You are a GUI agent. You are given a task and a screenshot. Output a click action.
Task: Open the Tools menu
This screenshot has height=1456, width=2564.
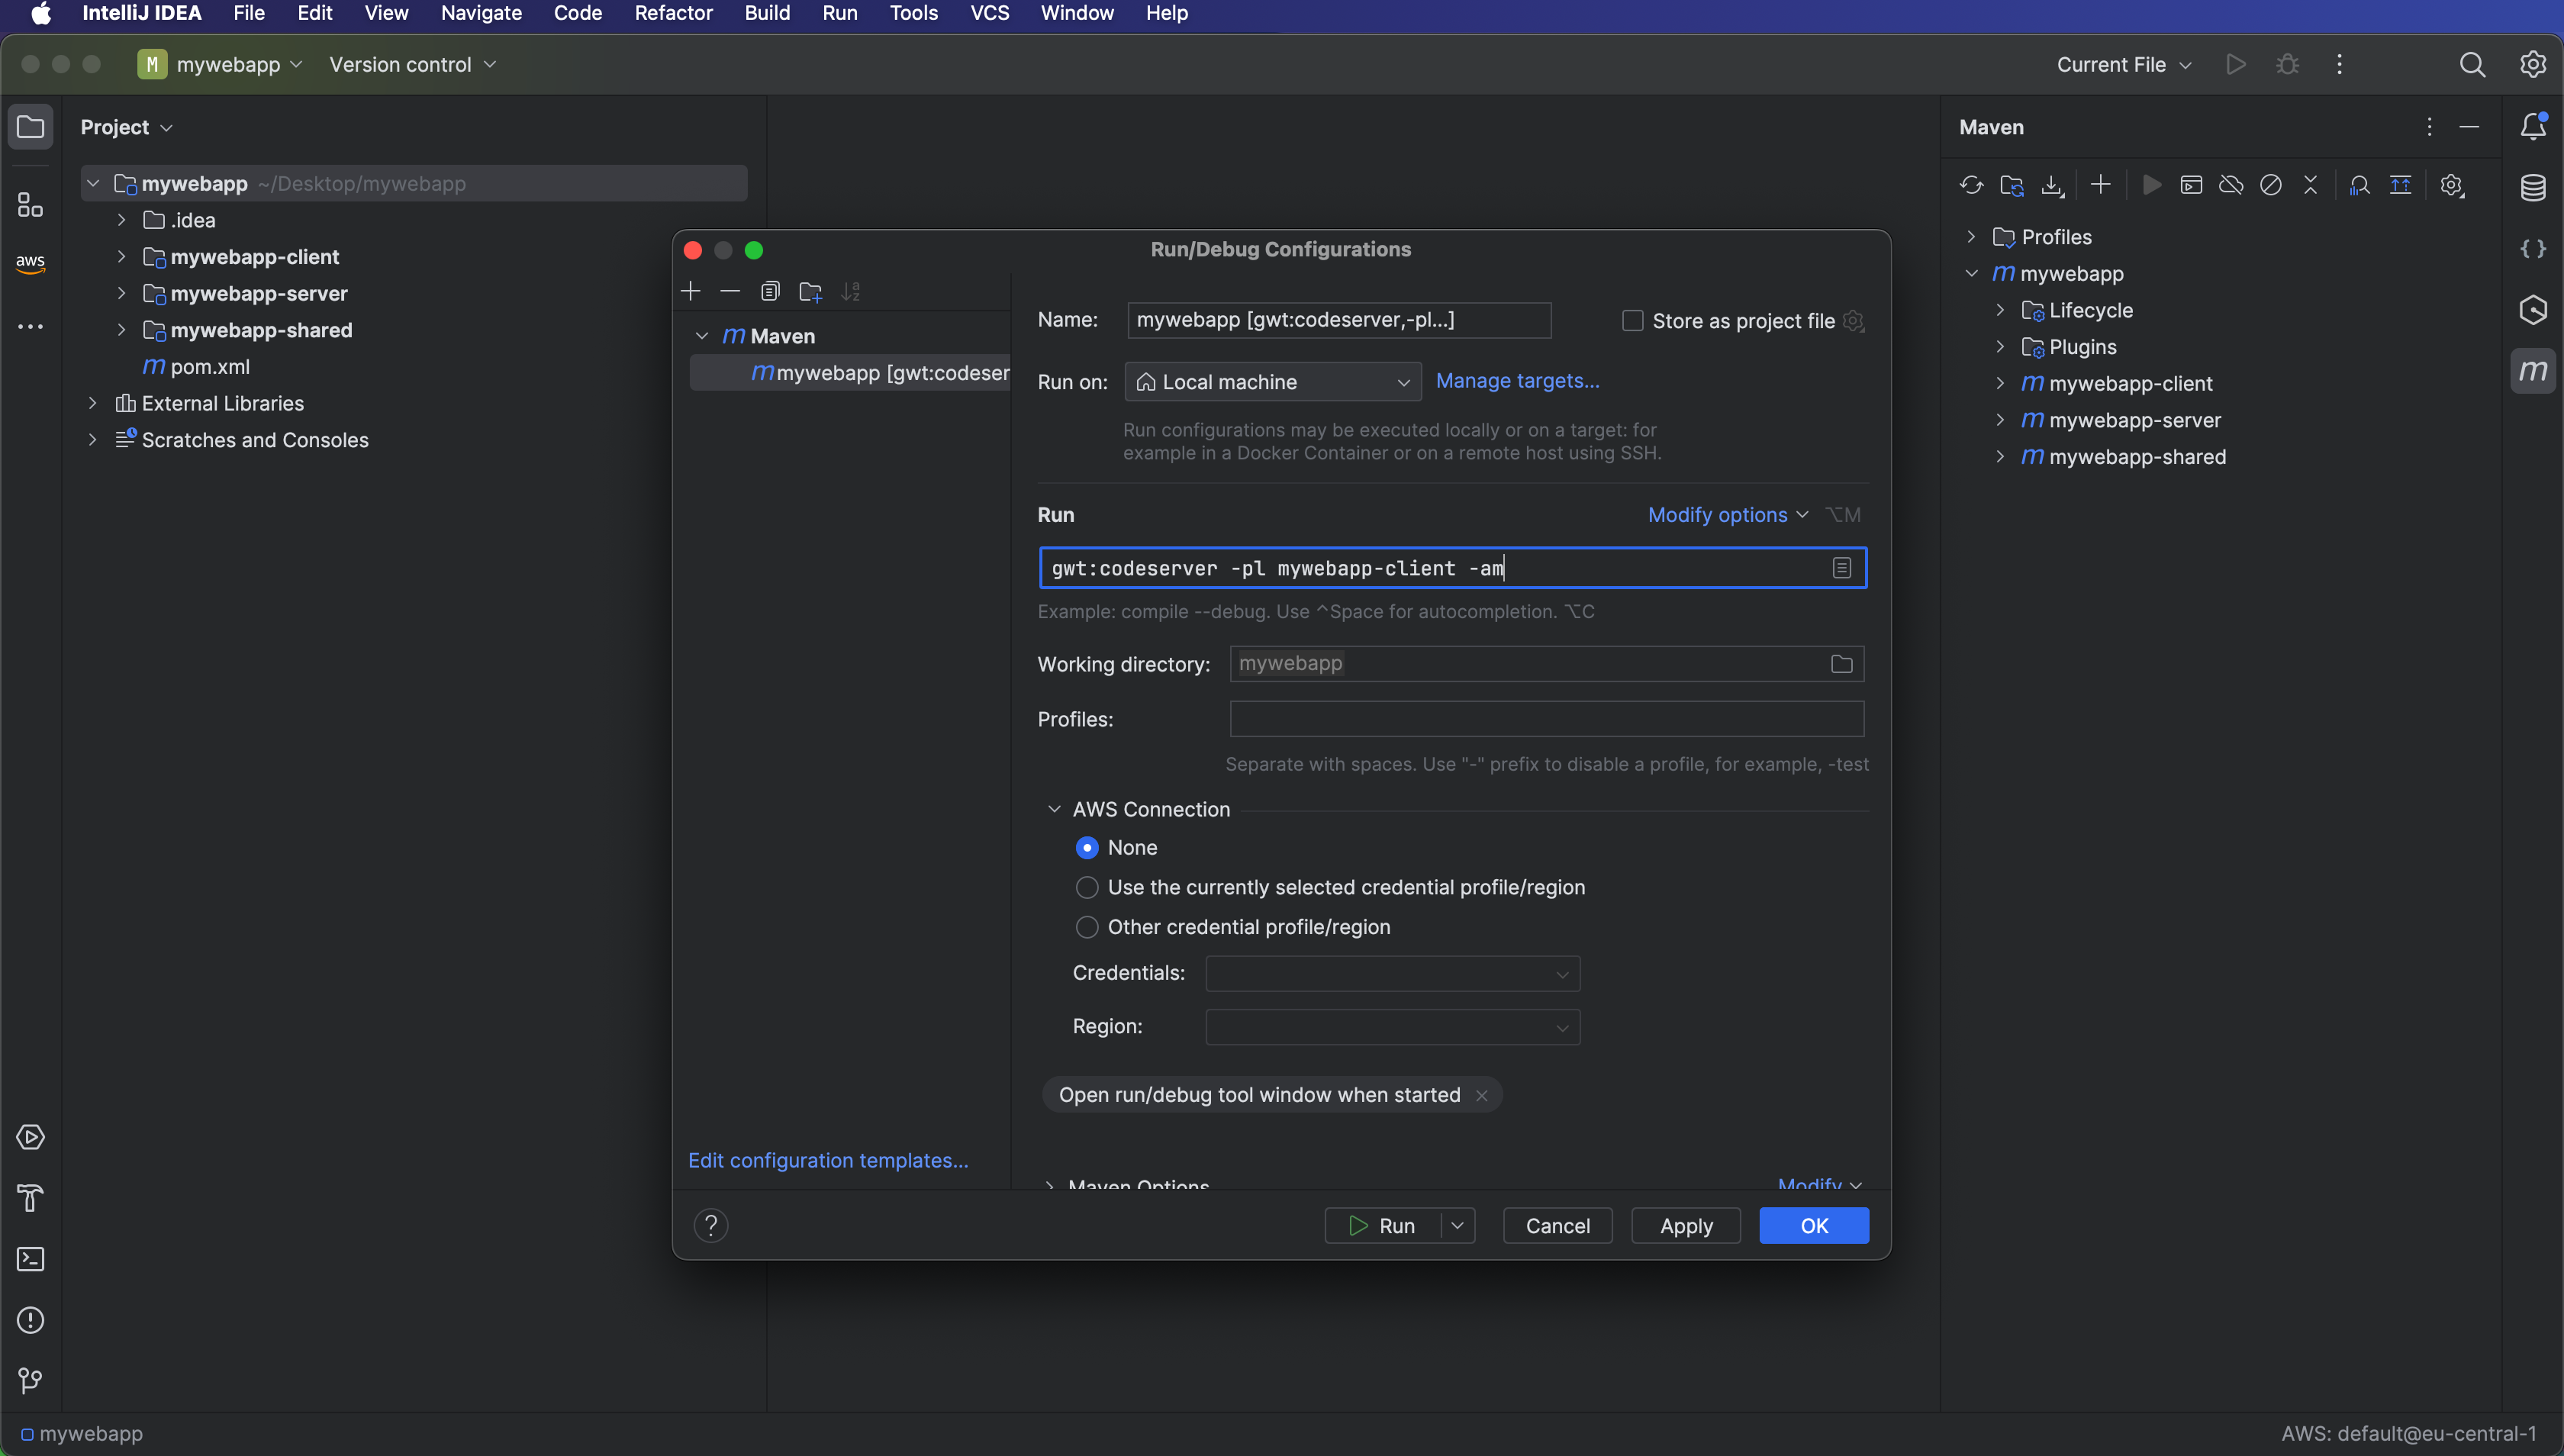tap(913, 13)
